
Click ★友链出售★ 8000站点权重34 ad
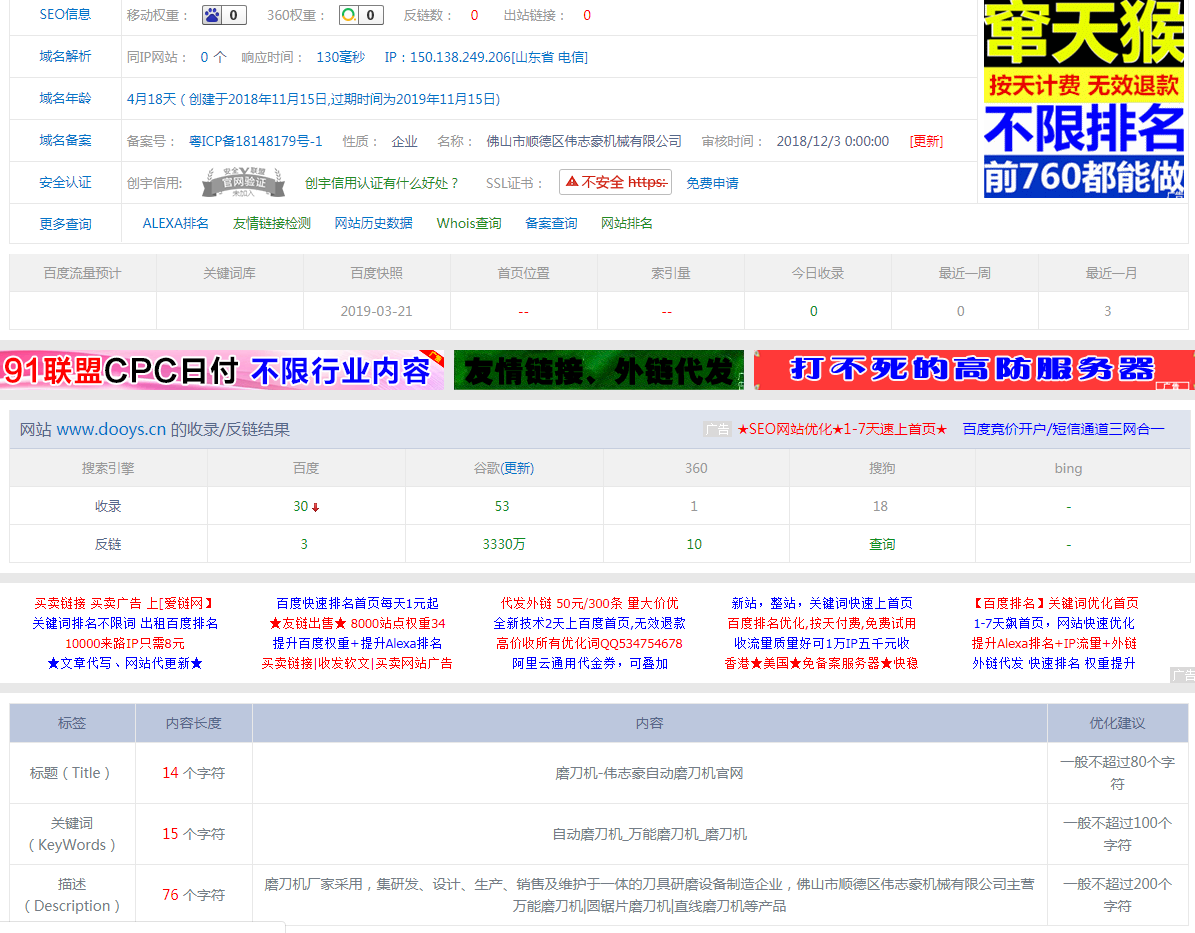coord(357,624)
